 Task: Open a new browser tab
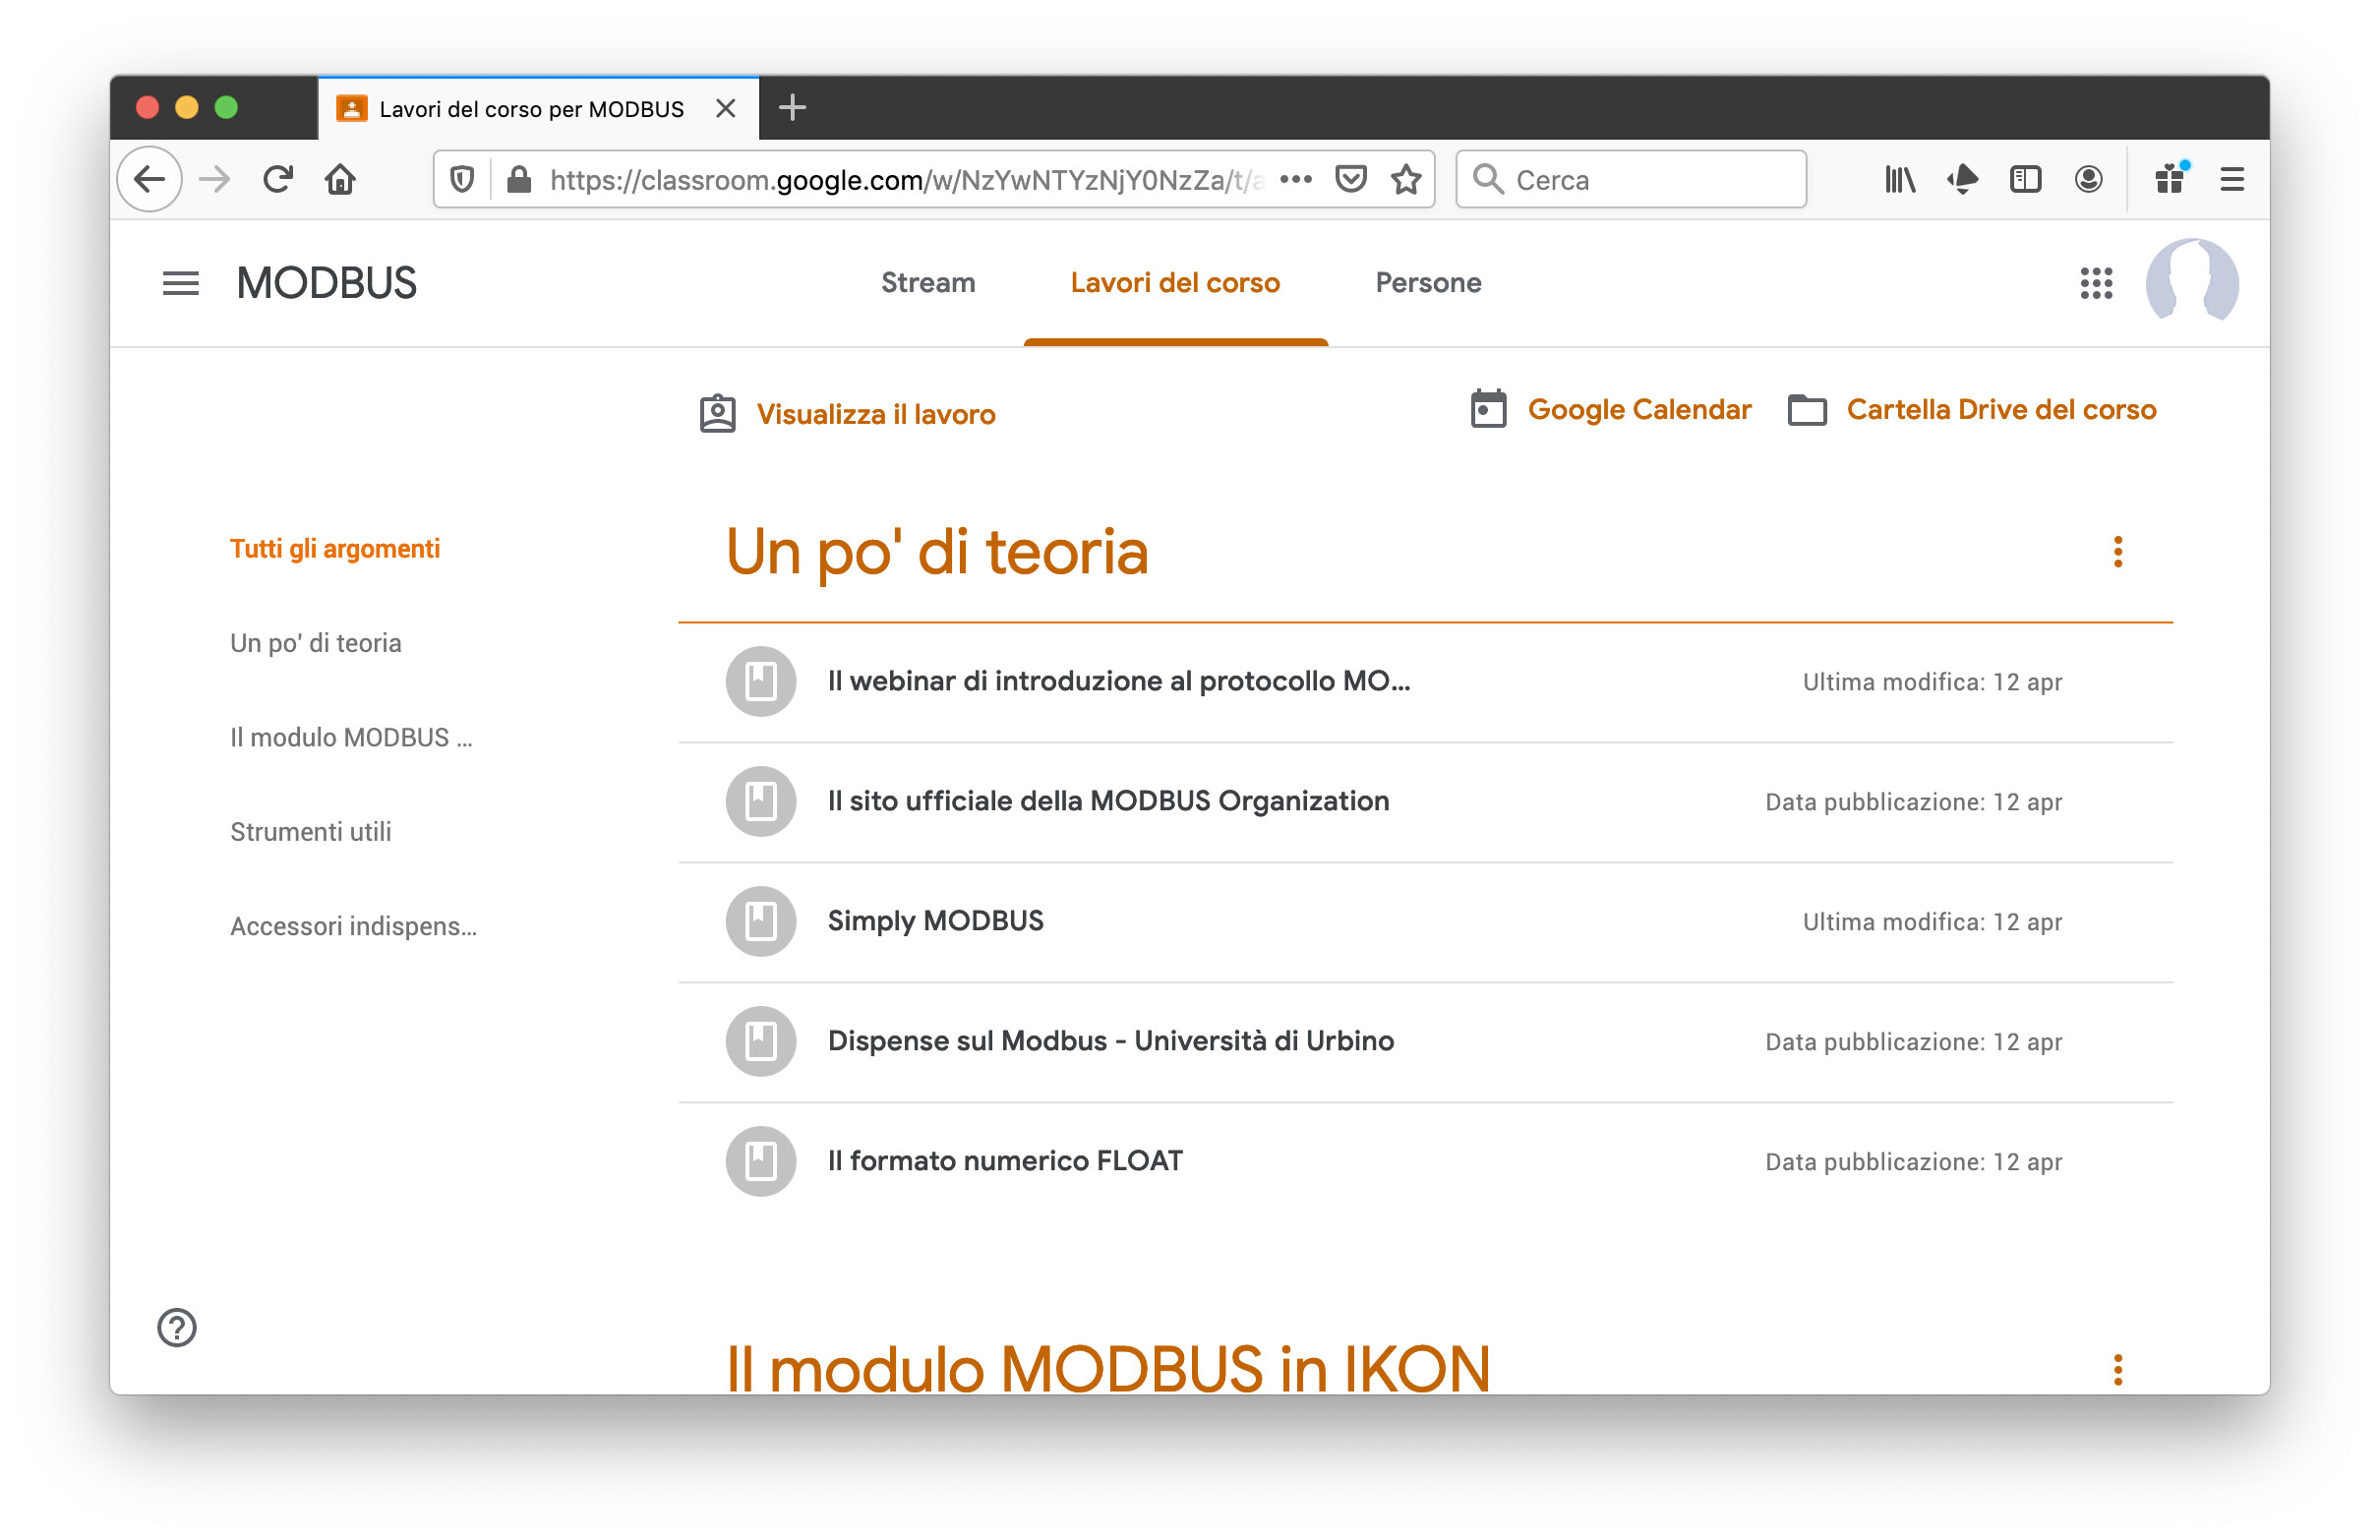[793, 108]
